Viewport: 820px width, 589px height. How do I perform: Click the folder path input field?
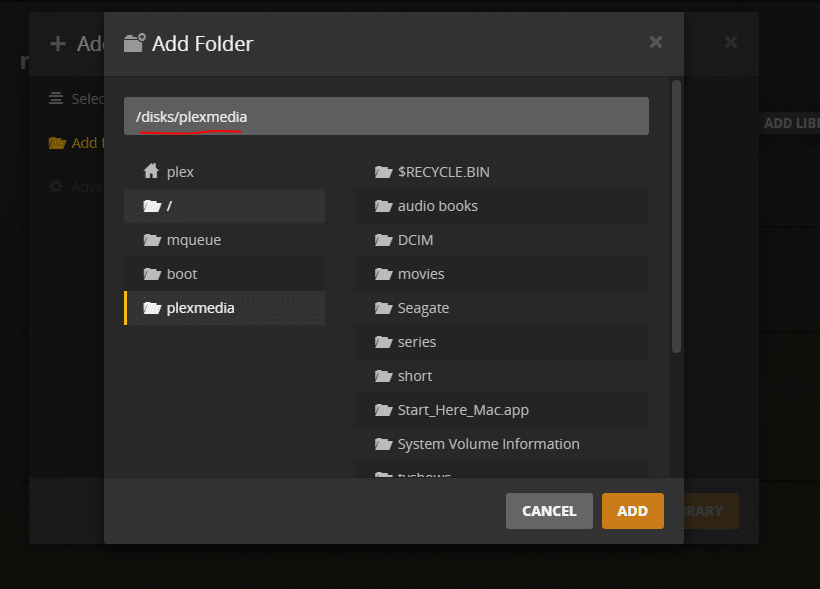coord(386,116)
